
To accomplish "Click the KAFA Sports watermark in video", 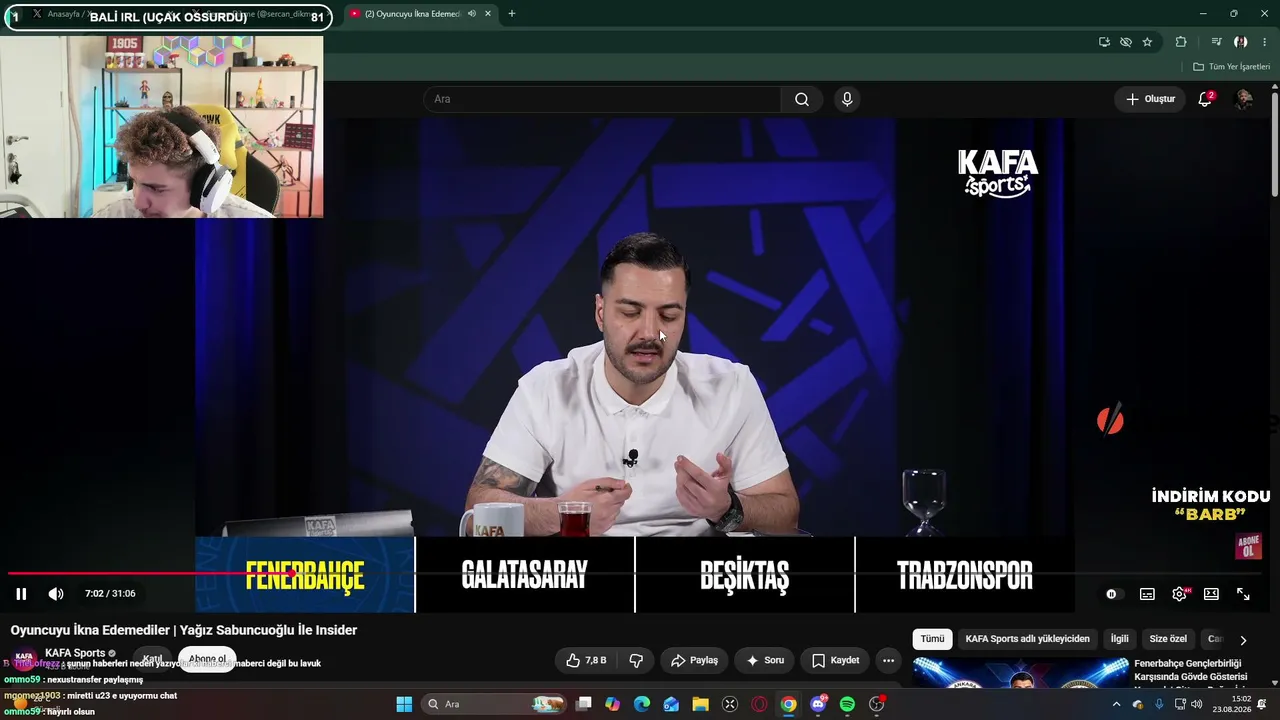I will [x=998, y=173].
